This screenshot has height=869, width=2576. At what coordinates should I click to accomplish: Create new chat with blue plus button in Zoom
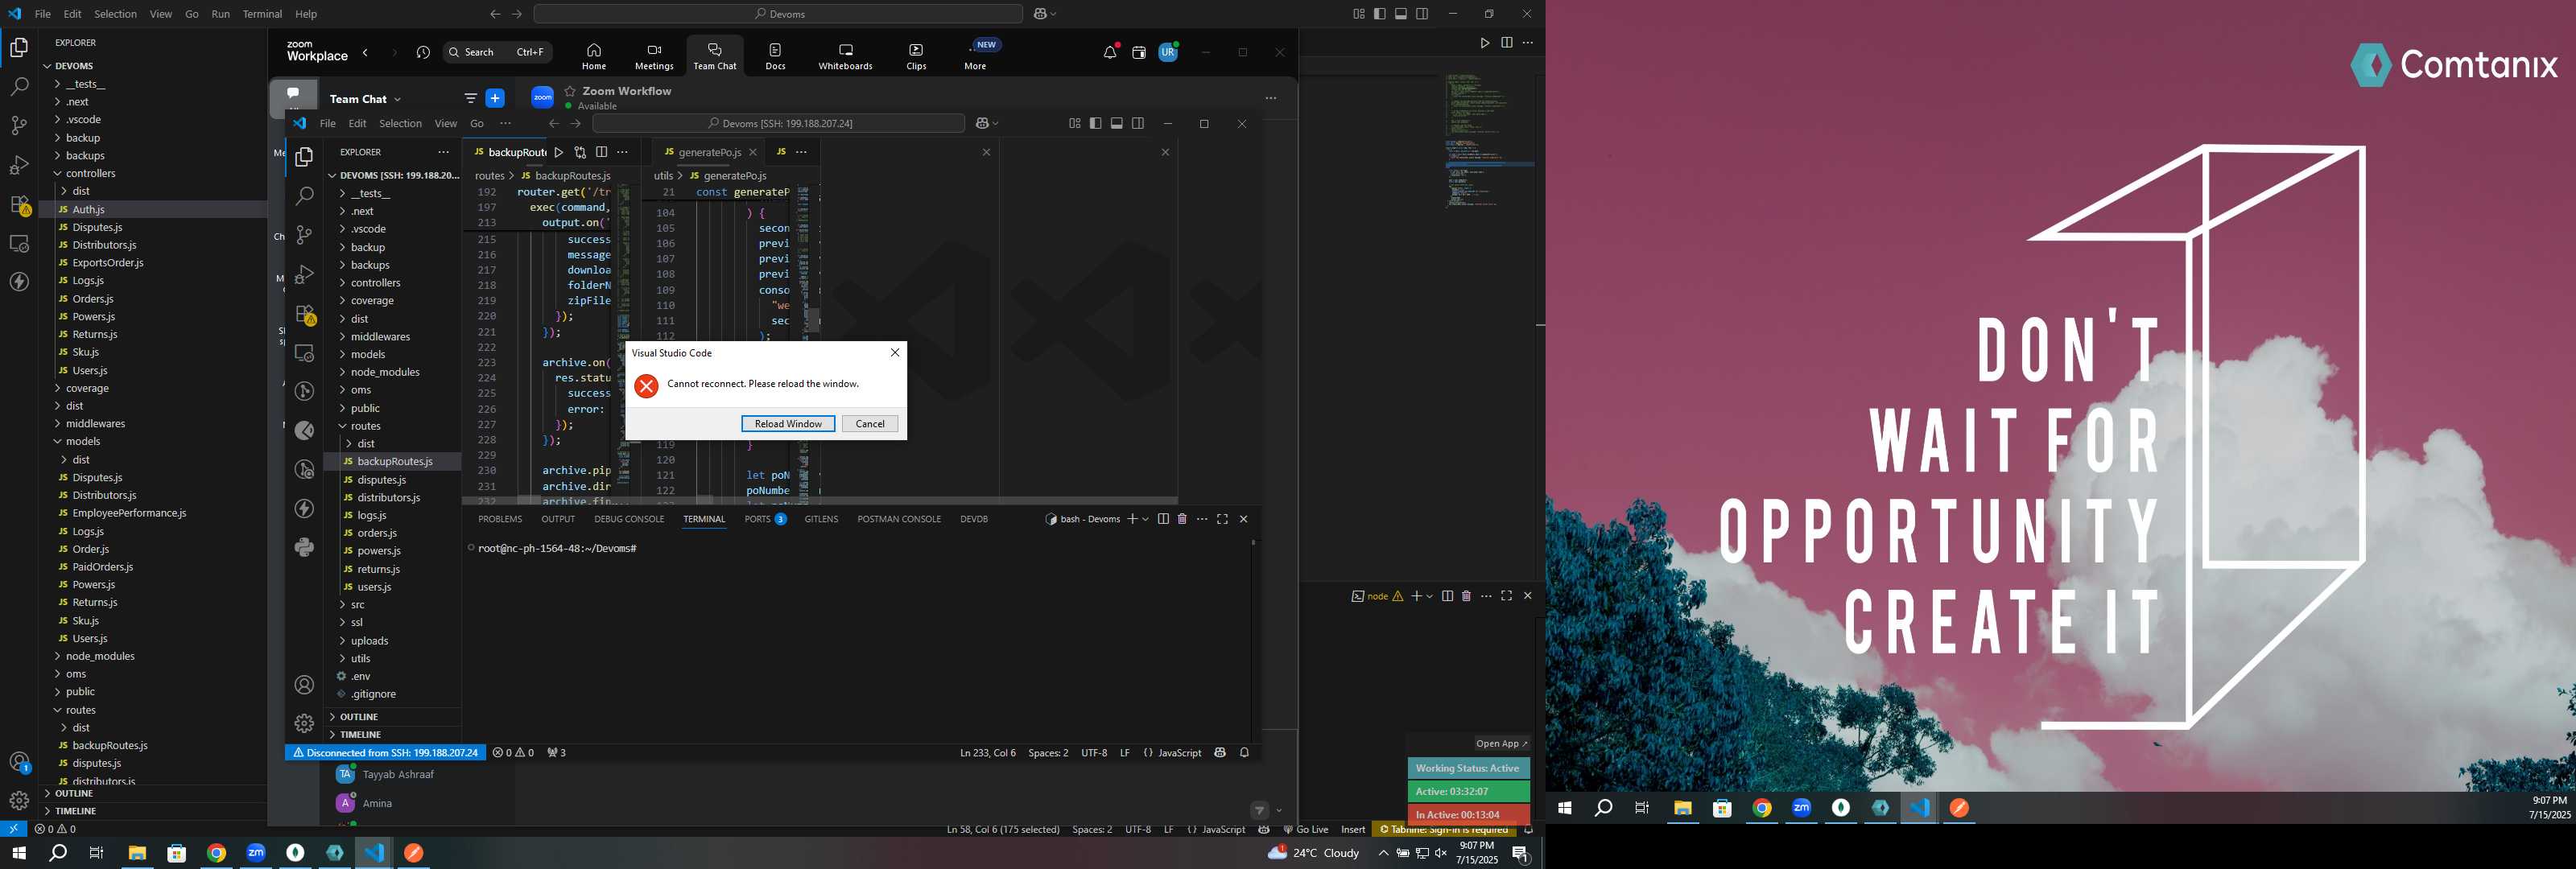[x=495, y=98]
